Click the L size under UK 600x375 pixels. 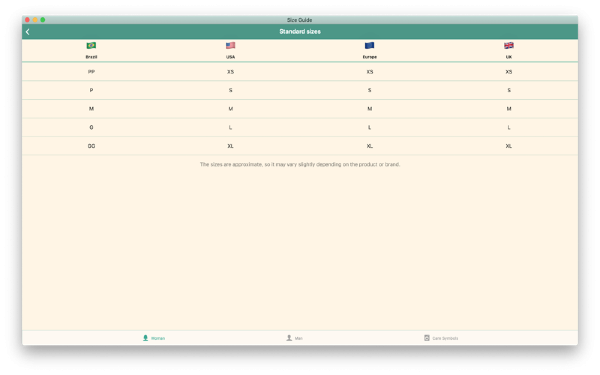click(x=509, y=127)
